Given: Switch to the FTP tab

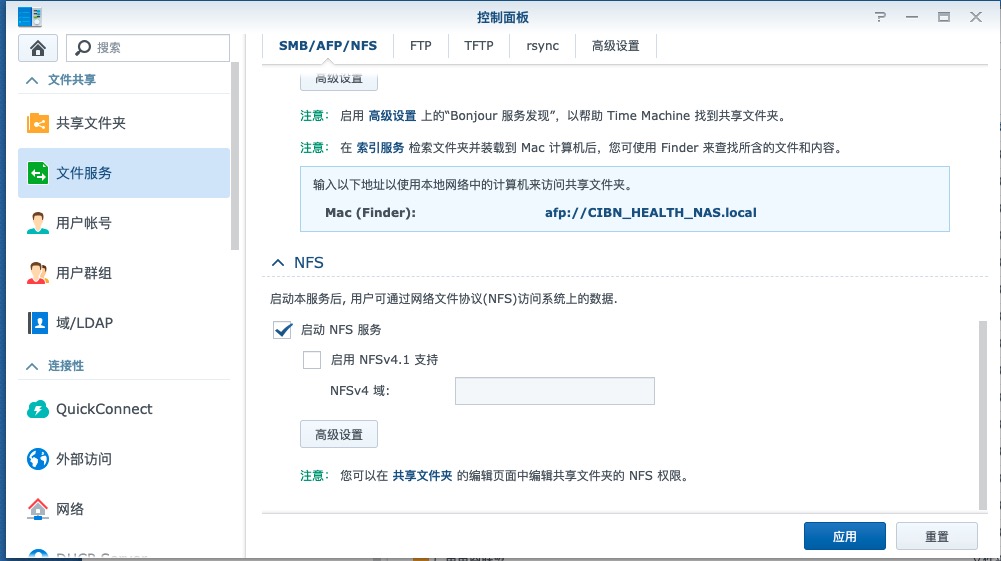Looking at the screenshot, I should point(421,46).
